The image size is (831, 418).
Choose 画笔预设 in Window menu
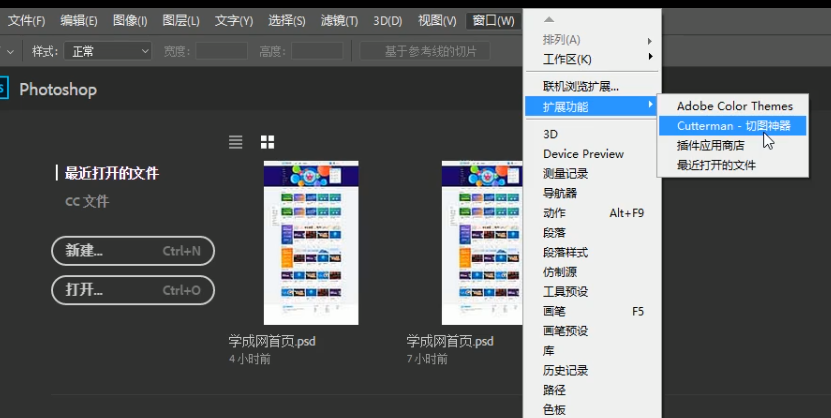[x=593, y=331]
